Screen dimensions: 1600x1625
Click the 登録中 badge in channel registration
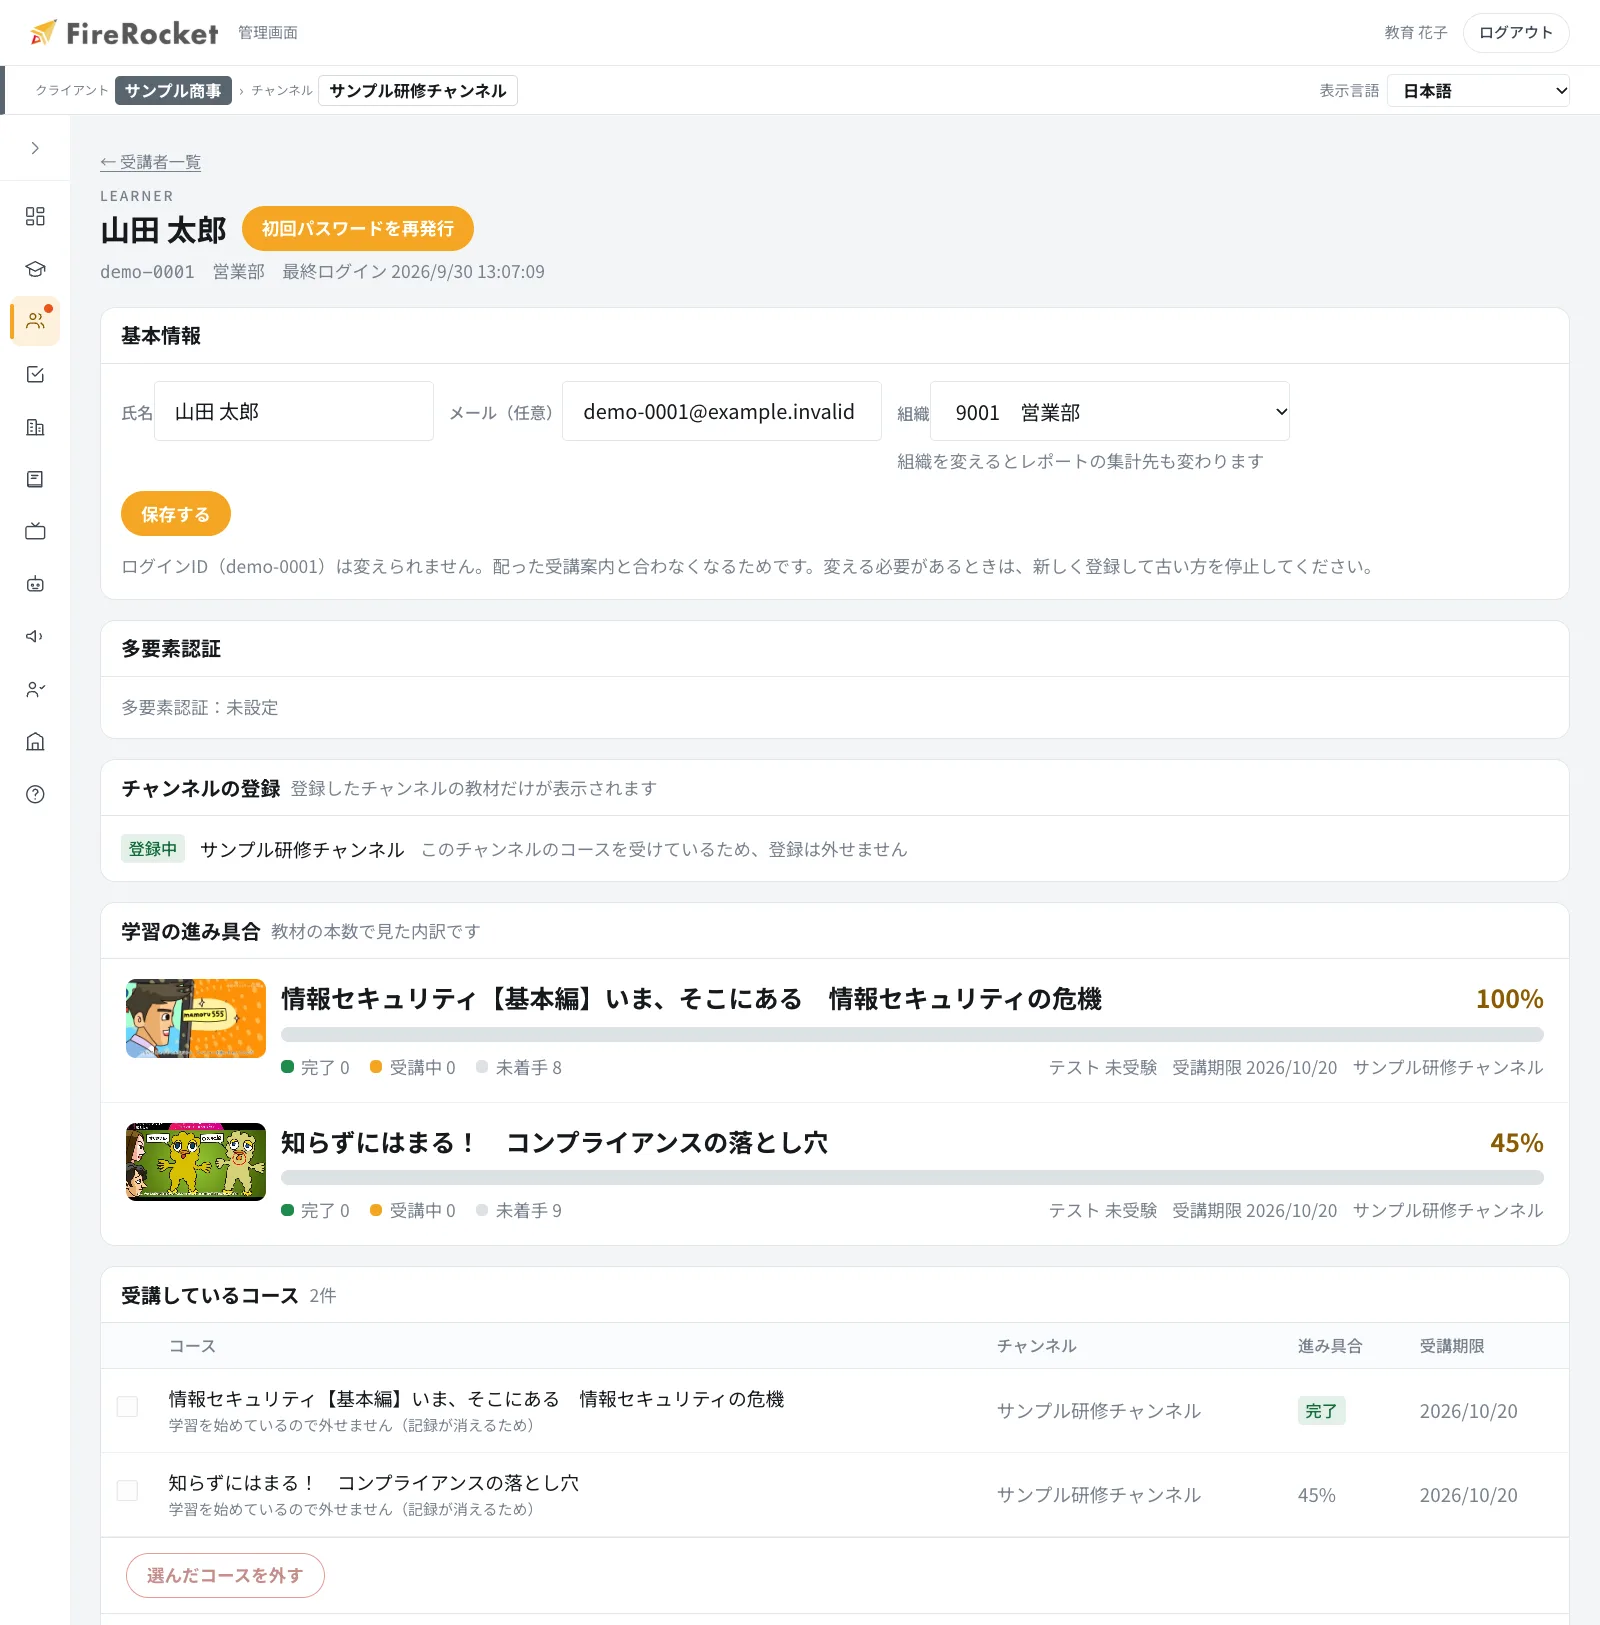click(x=153, y=849)
